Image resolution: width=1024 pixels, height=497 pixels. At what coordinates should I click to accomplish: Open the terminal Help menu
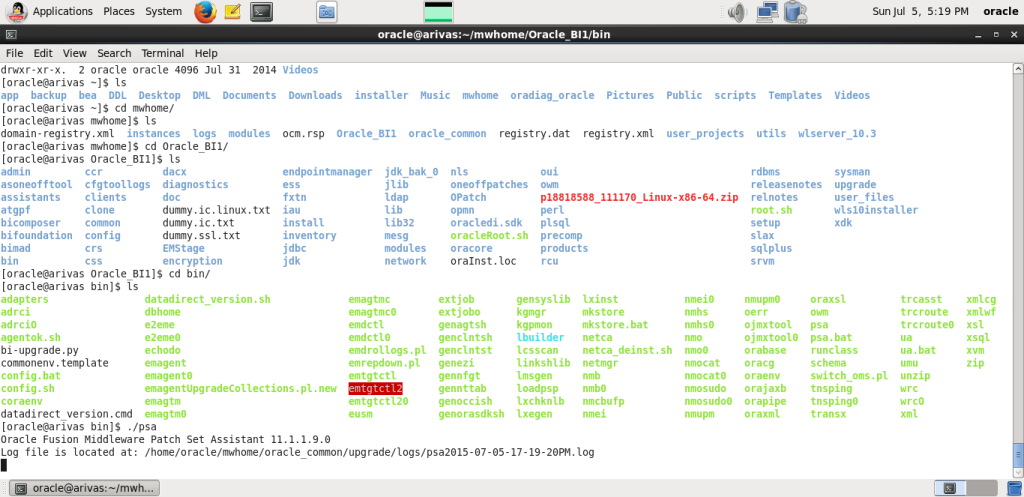click(x=206, y=53)
